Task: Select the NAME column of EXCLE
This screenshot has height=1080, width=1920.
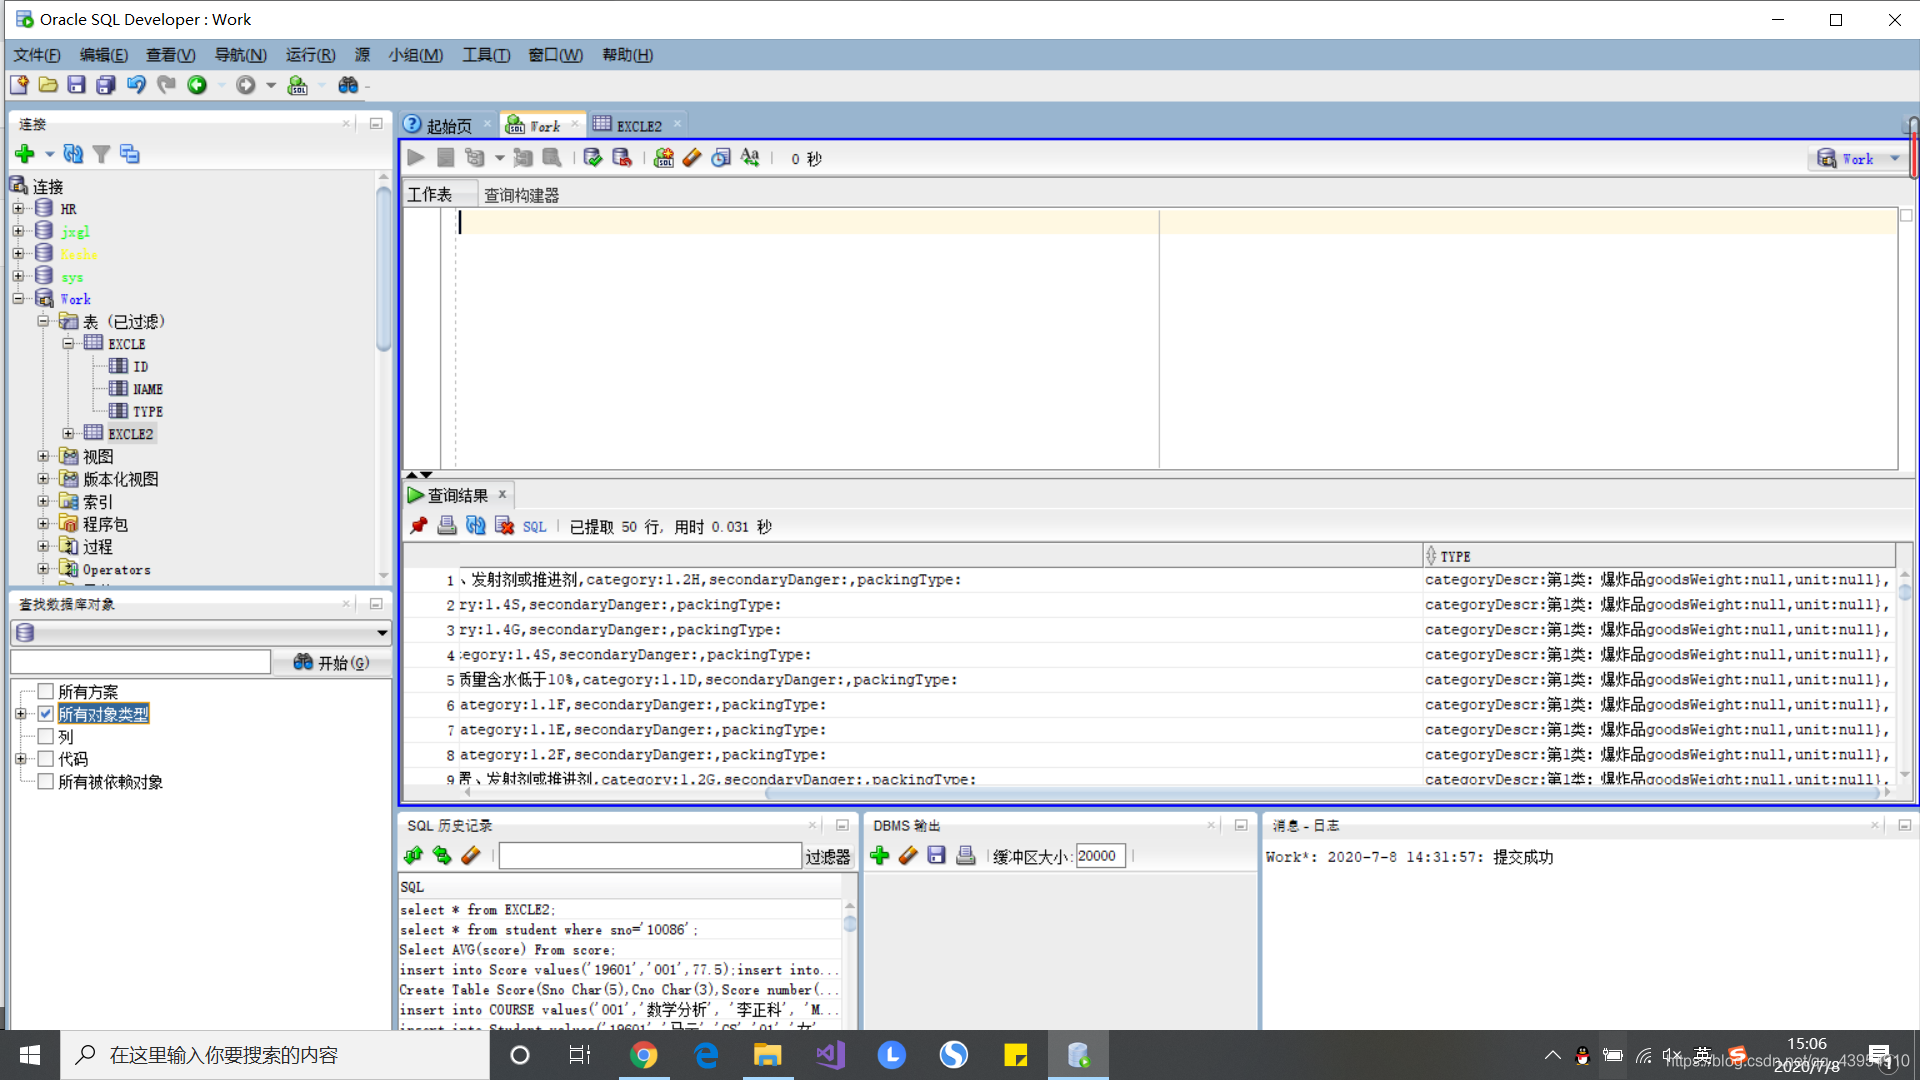Action: pyautogui.click(x=147, y=389)
